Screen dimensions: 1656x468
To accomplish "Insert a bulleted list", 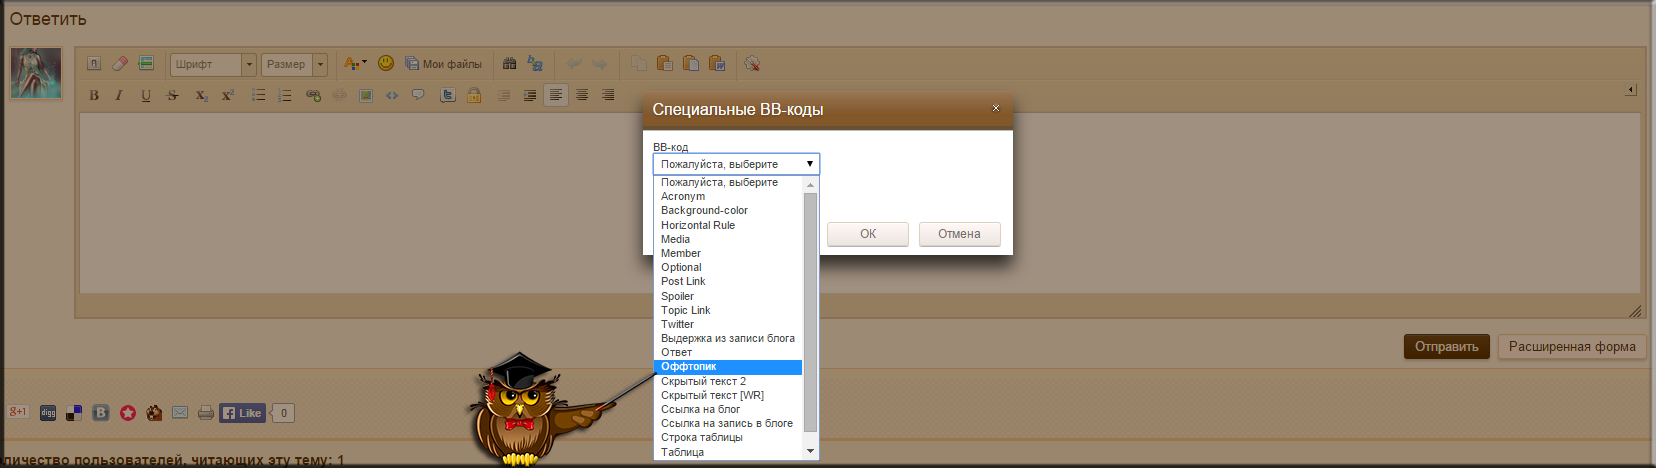I will 258,95.
